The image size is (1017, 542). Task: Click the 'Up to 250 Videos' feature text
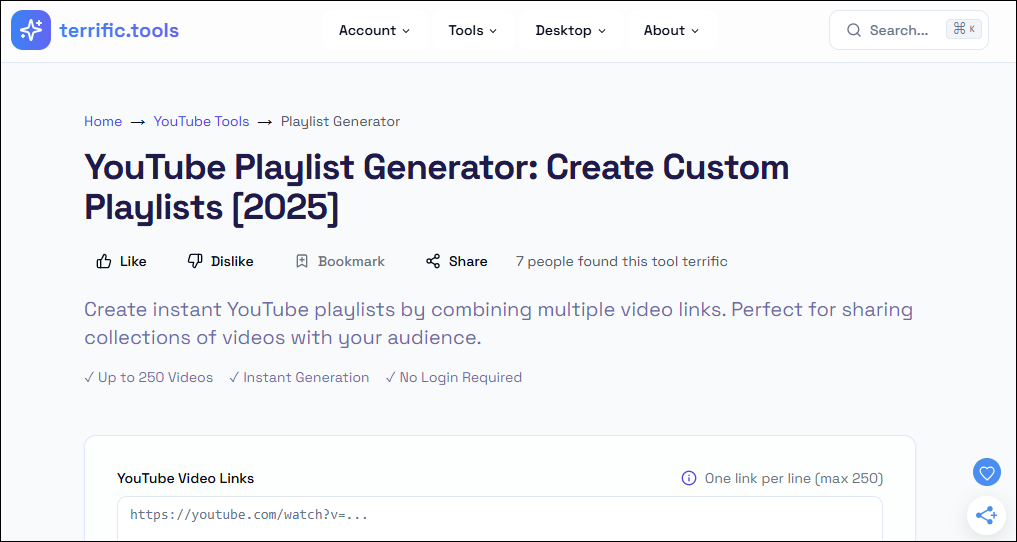tap(149, 377)
